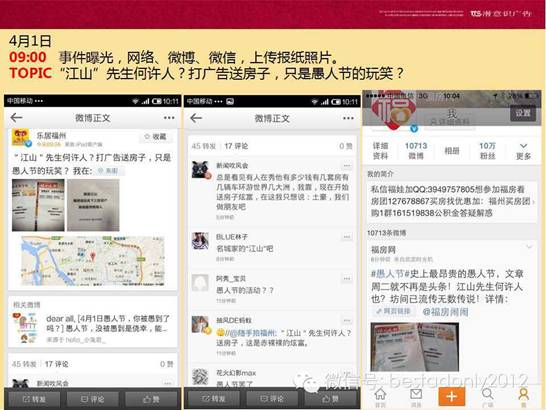This screenshot has height=410, width=546.
Task: Tap the 转发 repost button in the left screen
Action: [x=34, y=399]
